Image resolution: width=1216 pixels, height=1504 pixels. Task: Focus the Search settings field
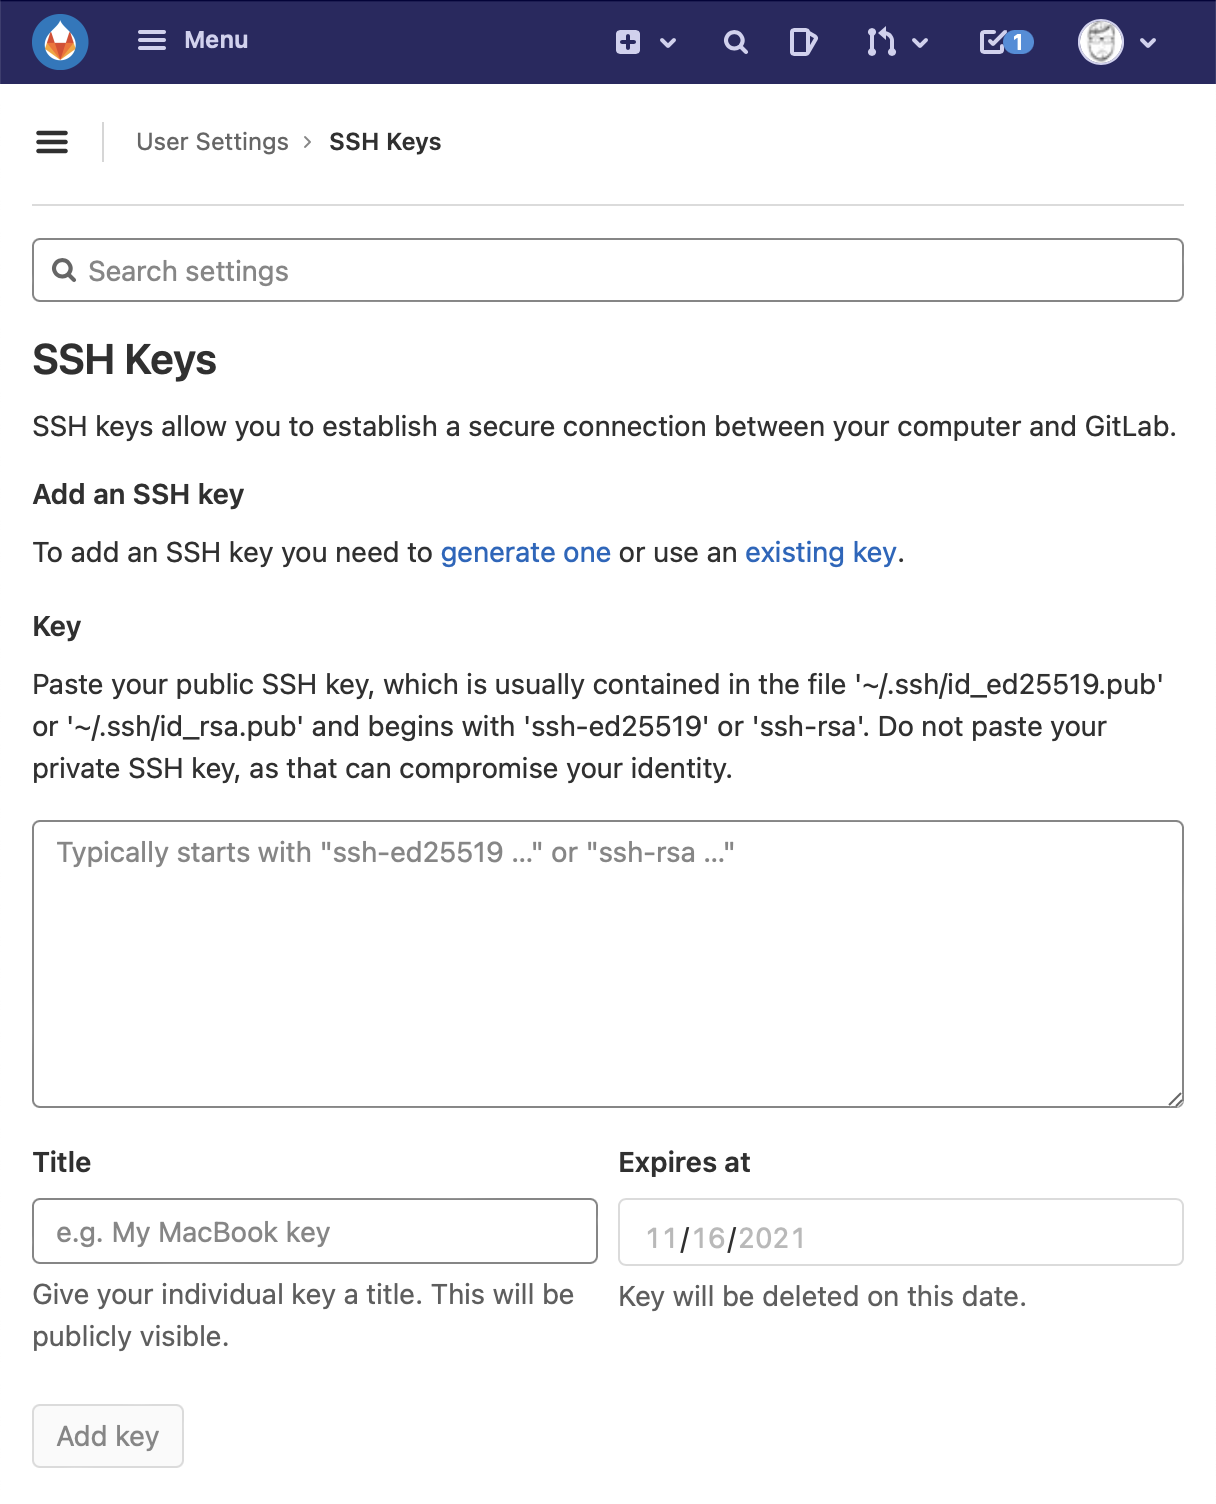tap(608, 270)
